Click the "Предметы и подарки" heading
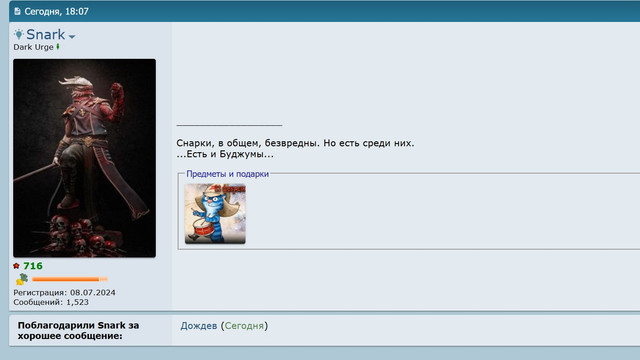The image size is (640, 360). pyautogui.click(x=227, y=174)
